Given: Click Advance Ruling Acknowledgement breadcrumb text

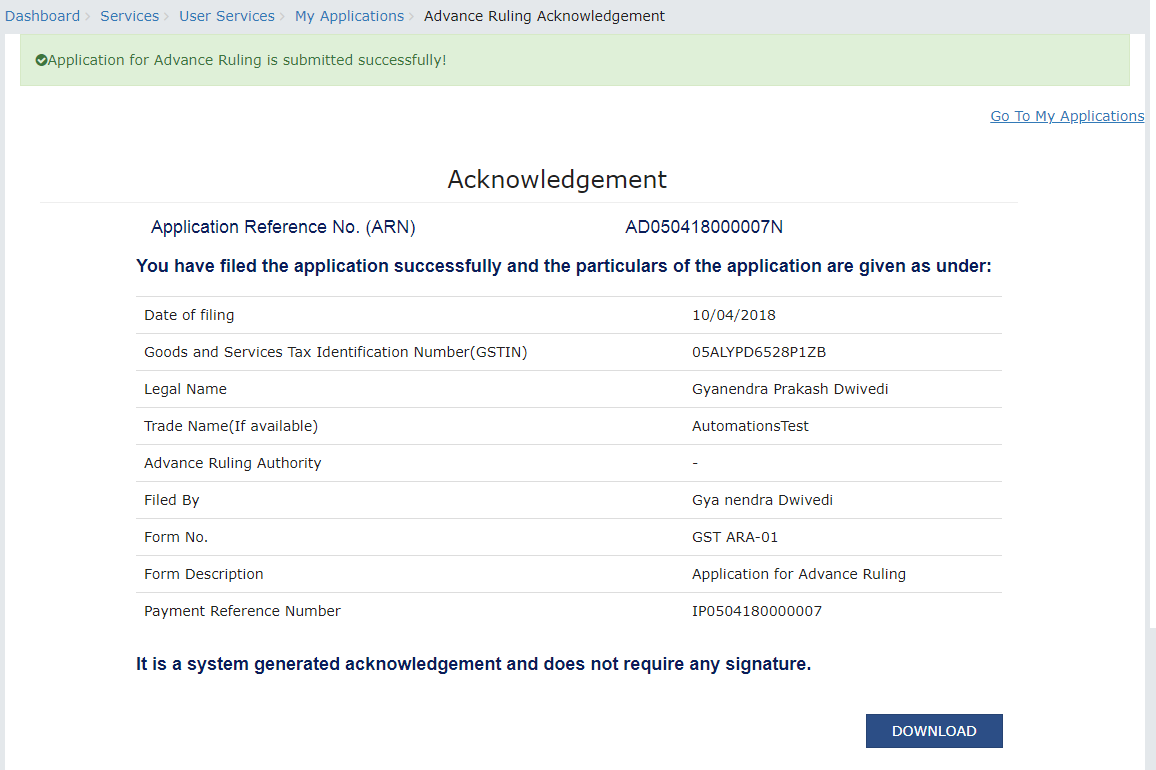Looking at the screenshot, I should click(x=544, y=16).
